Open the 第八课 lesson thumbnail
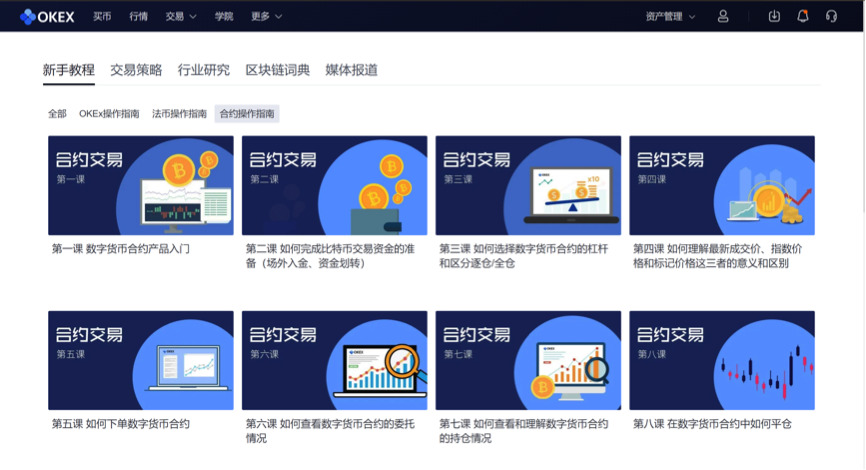Viewport: 866px width, 470px height. 722,360
